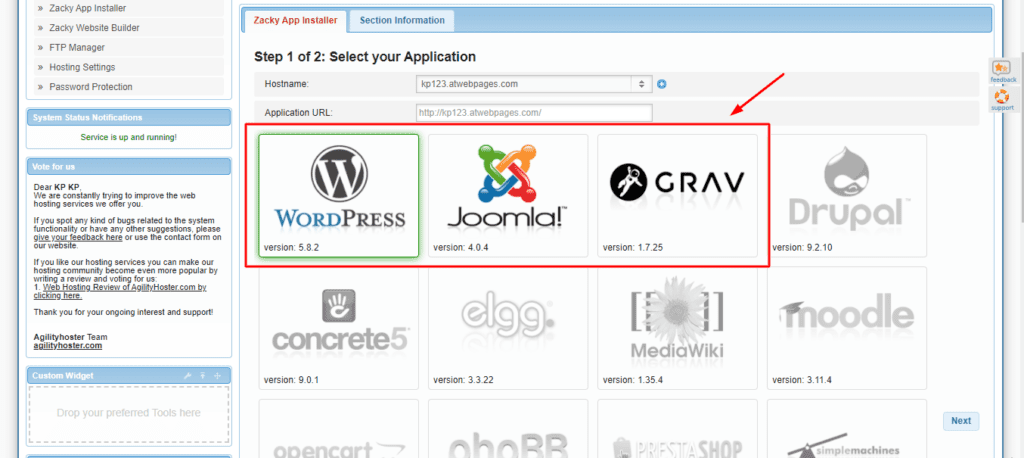Click the 'Drop your preferred Tools here' area
The width and height of the screenshot is (1024, 458).
click(129, 413)
